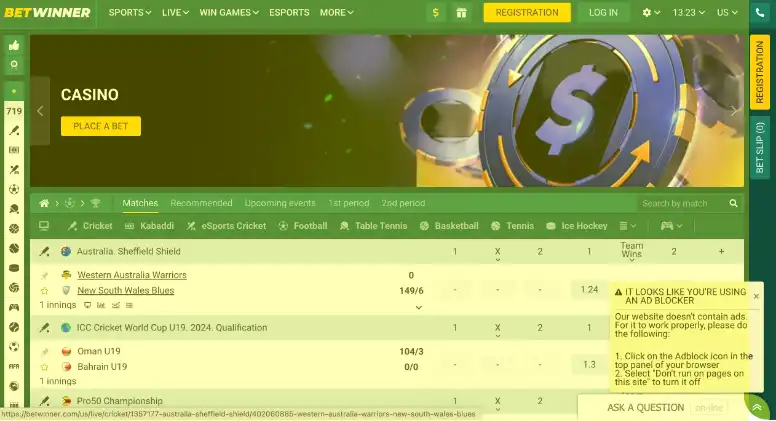Open the gift bonus icon in header

pyautogui.click(x=461, y=12)
